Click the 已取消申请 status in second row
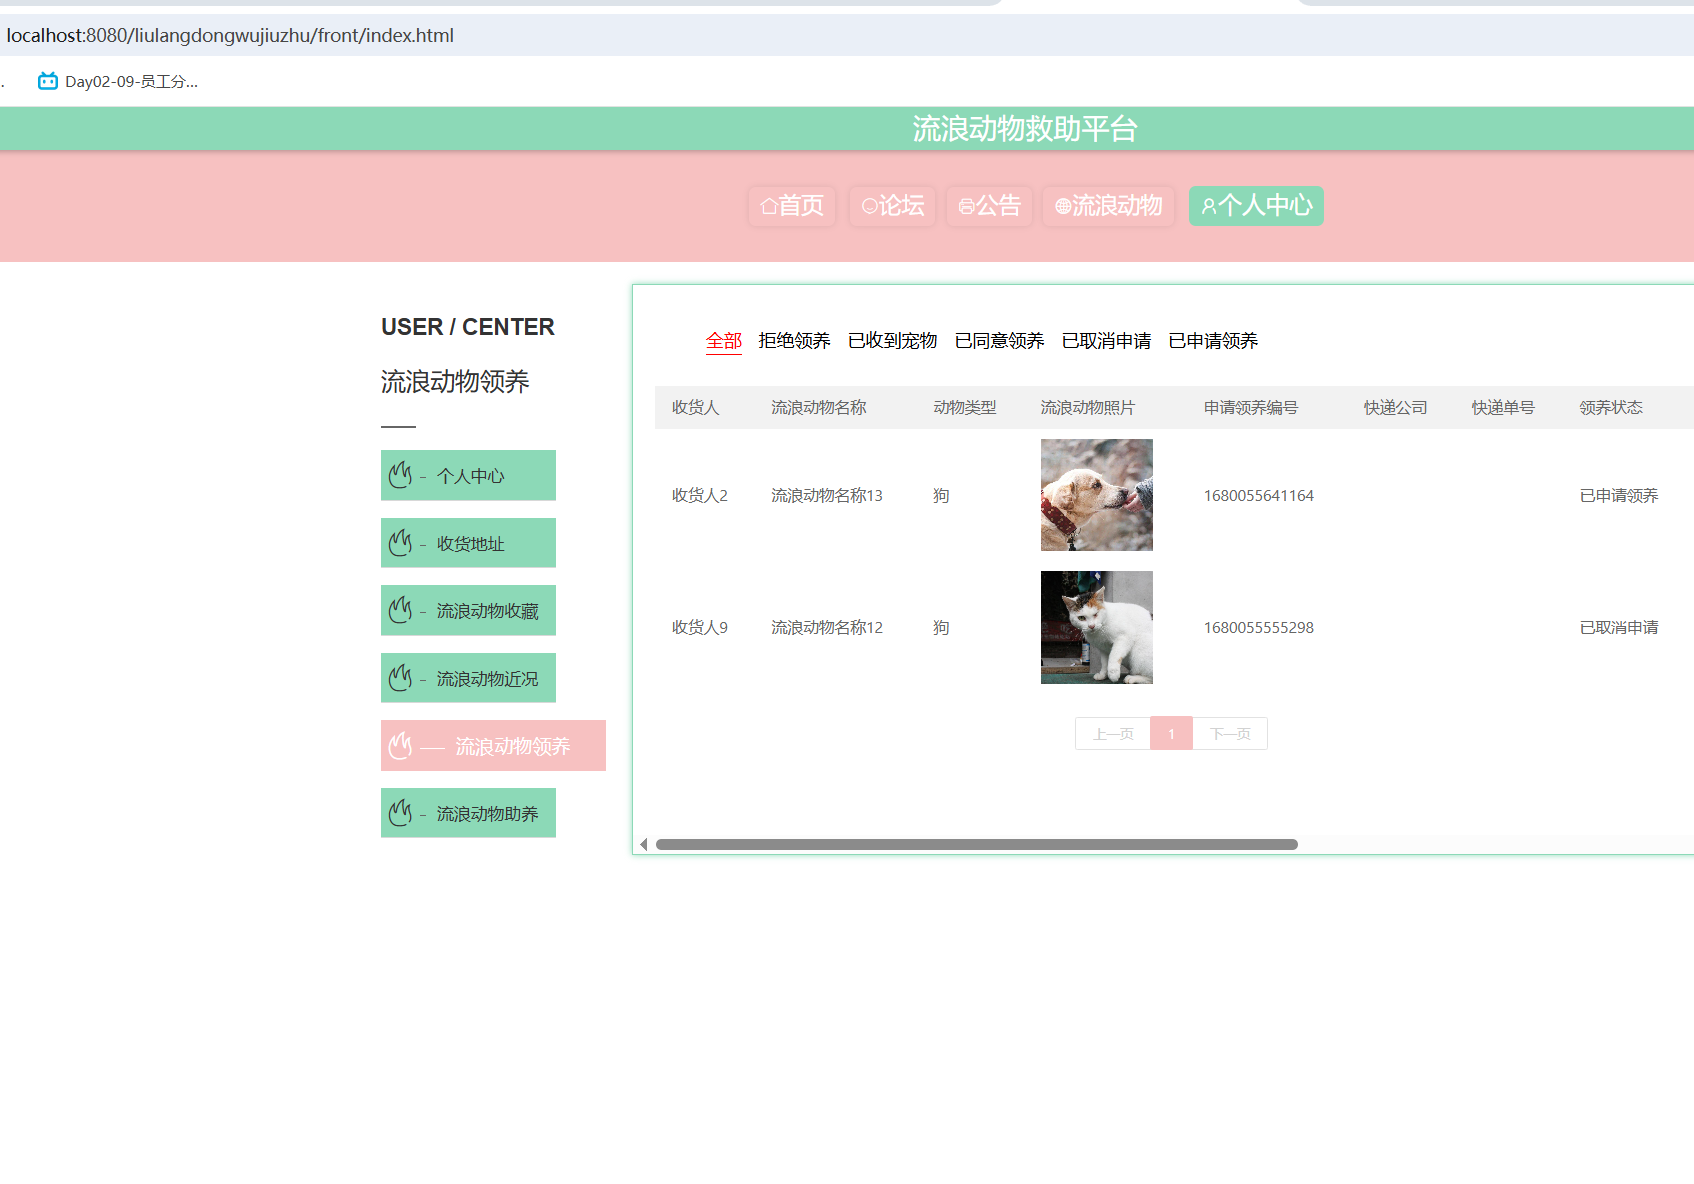Screen dimensions: 1694x1184 click(1619, 628)
